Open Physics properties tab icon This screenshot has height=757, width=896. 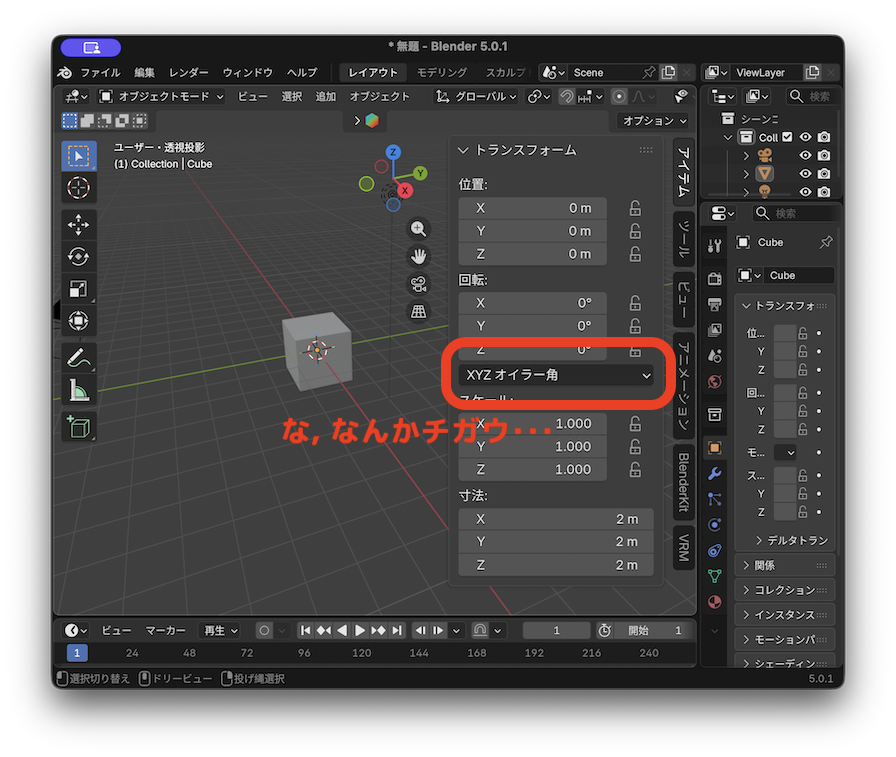pos(714,525)
